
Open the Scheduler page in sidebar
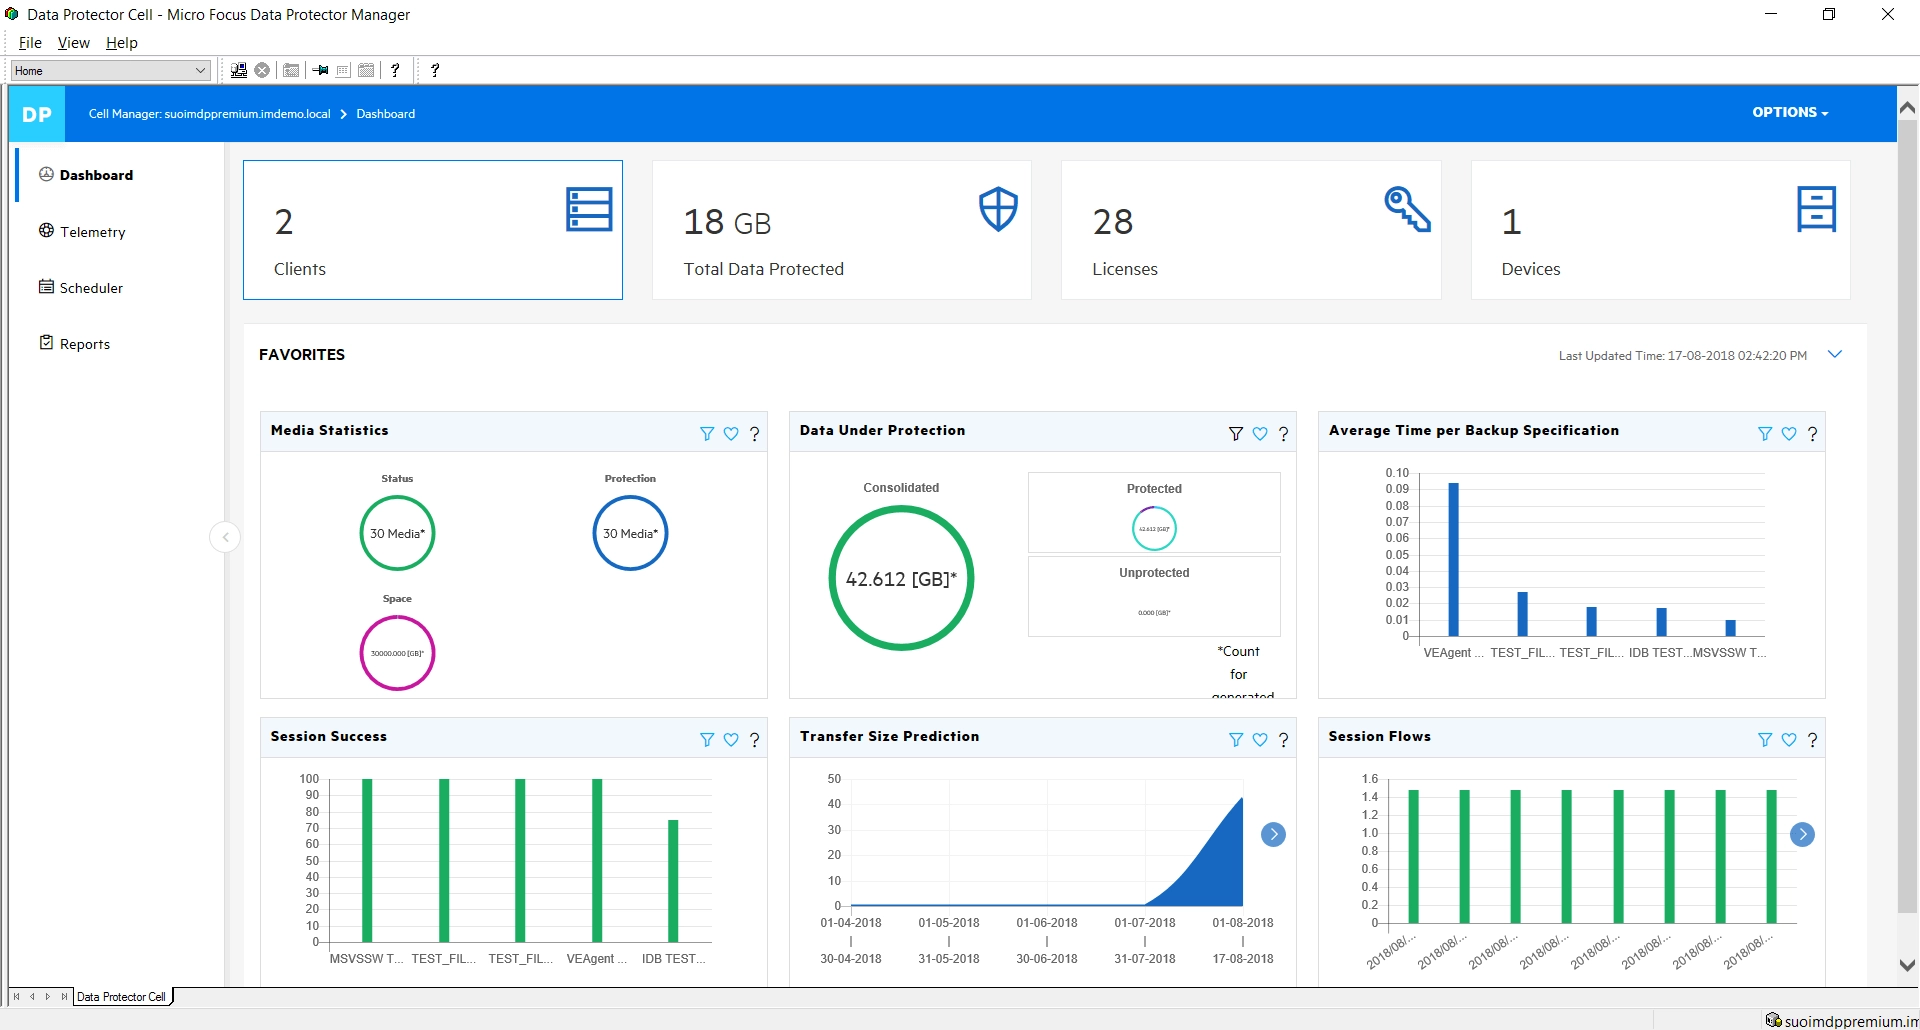click(x=91, y=288)
